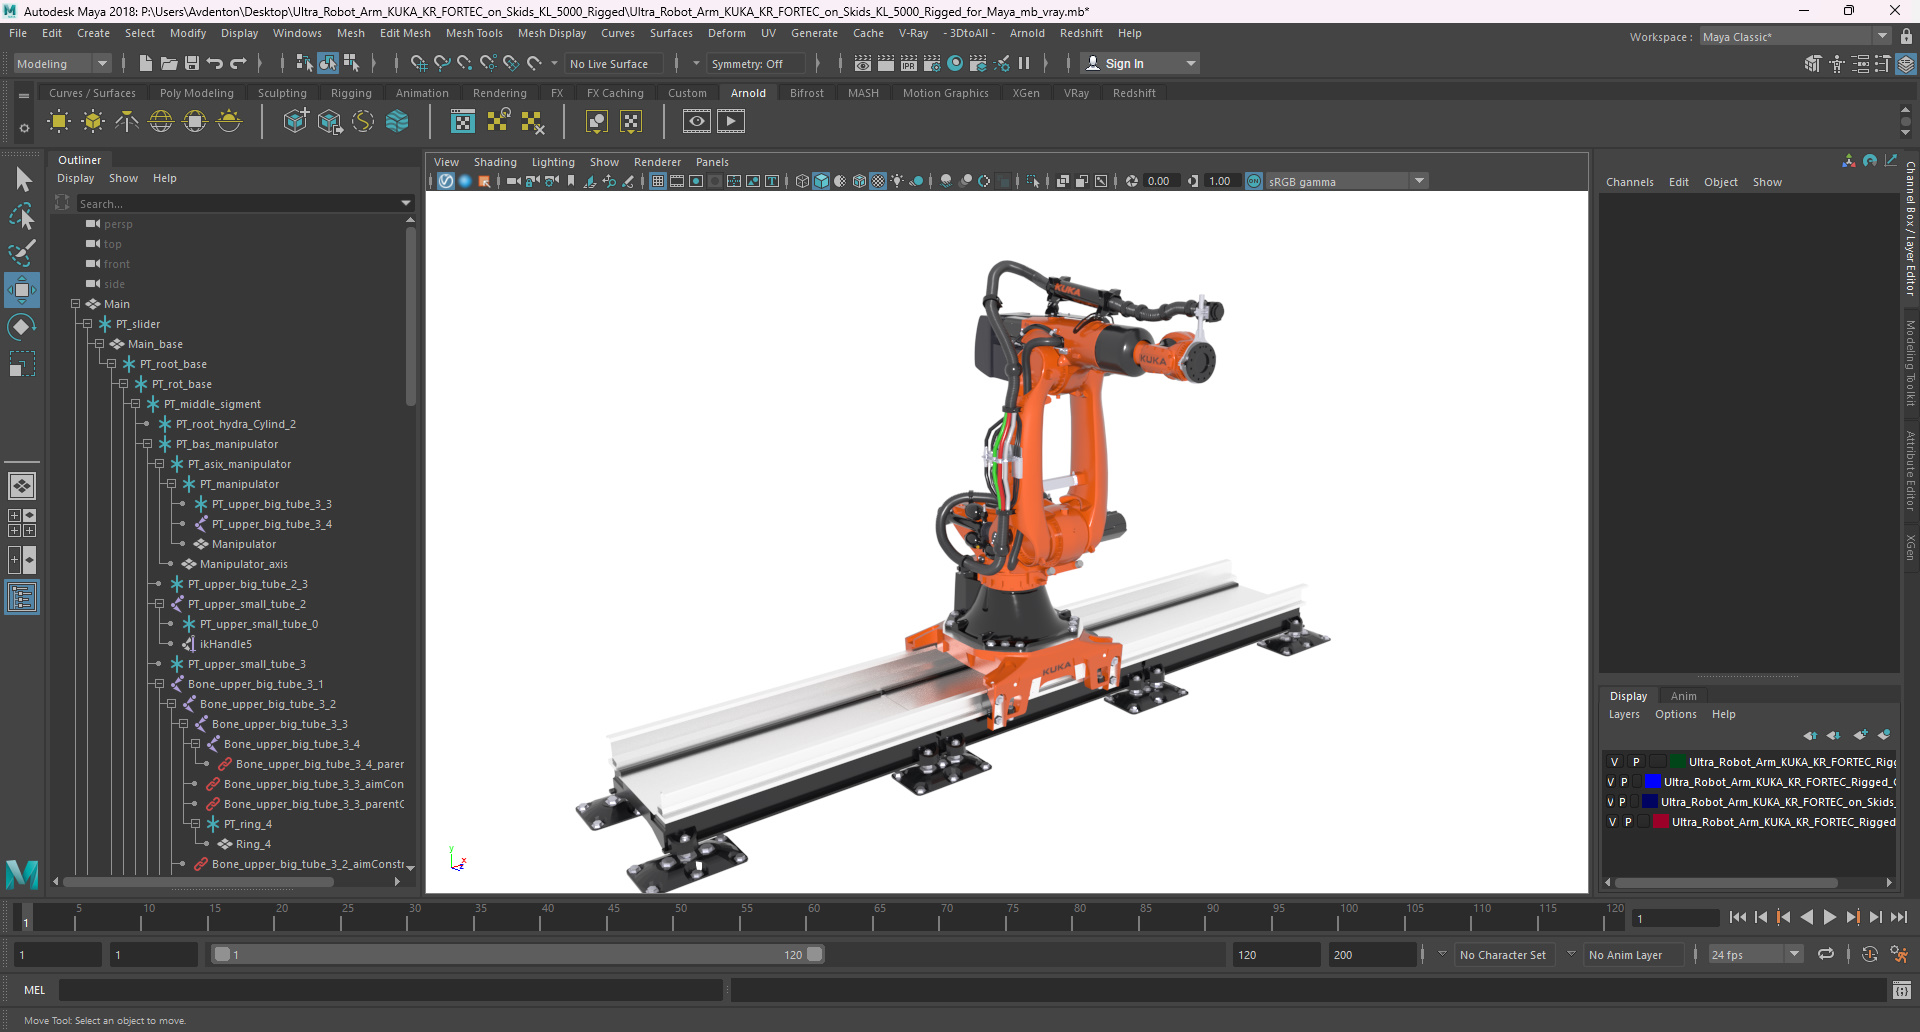Collapse Bone_upper_big_tube_3_1 node
Image resolution: width=1920 pixels, height=1032 pixels.
pyautogui.click(x=159, y=684)
